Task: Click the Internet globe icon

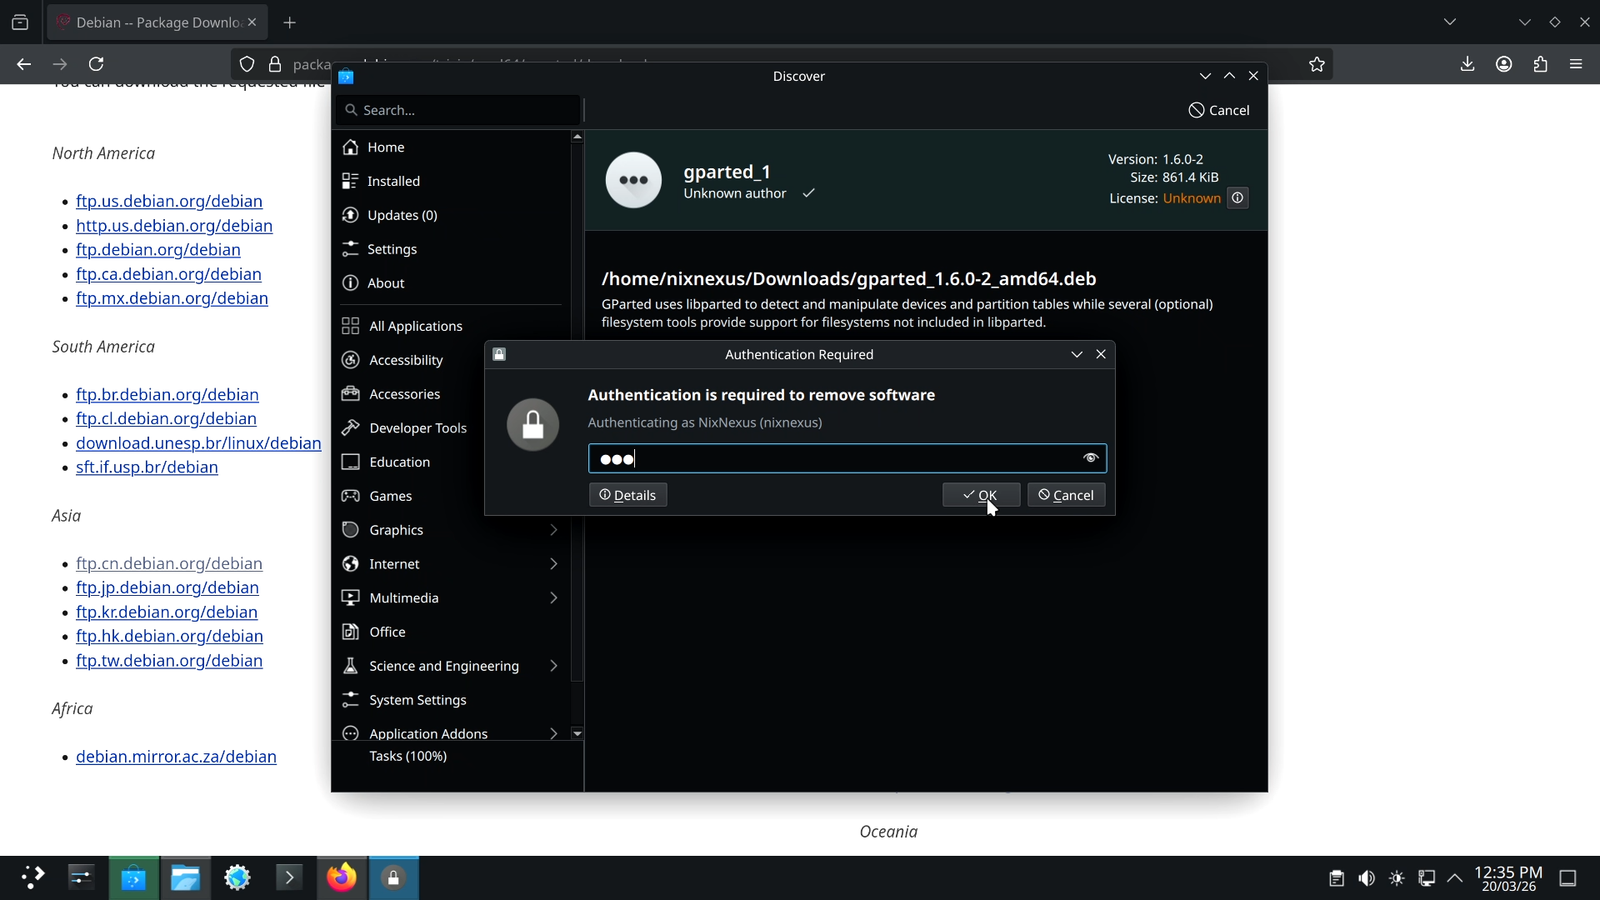Action: point(350,564)
